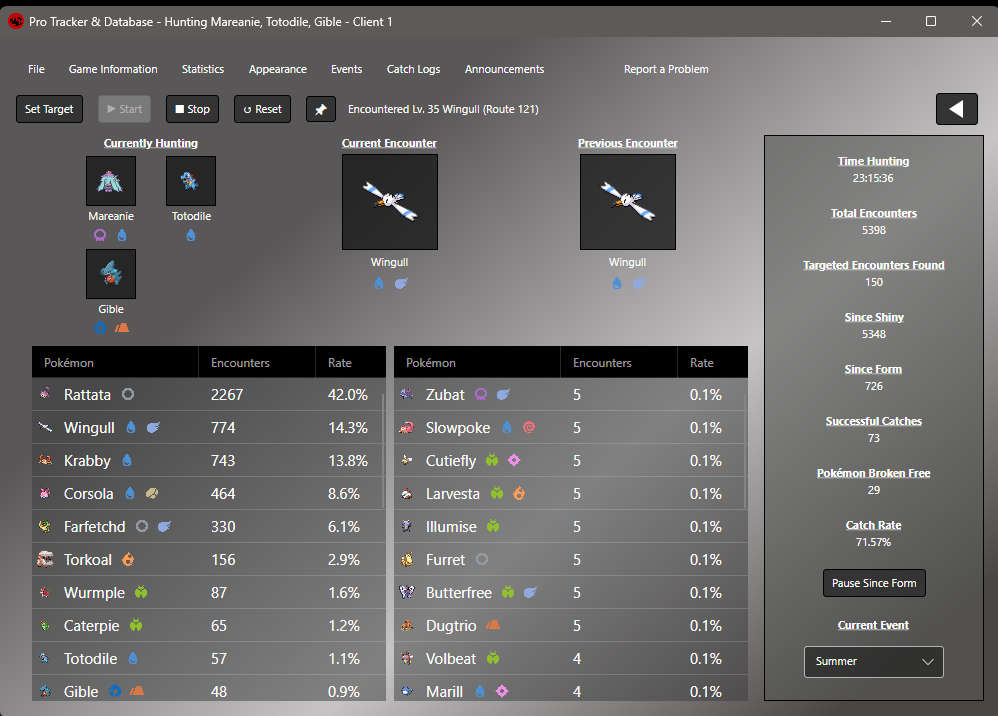Image resolution: width=998 pixels, height=716 pixels.
Task: Click the water type icon under Previous Encounter
Action: tap(617, 283)
